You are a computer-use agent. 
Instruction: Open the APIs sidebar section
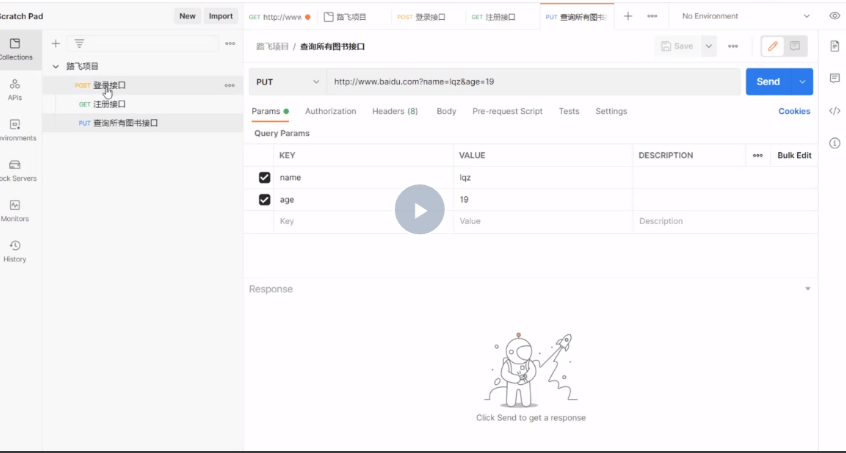coord(15,90)
